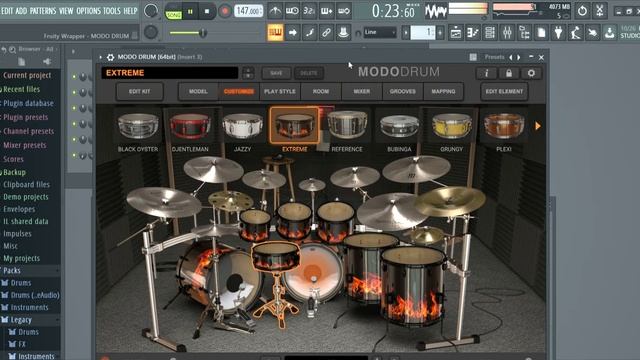Toggle the overdub/blend recording icon

(327, 11)
